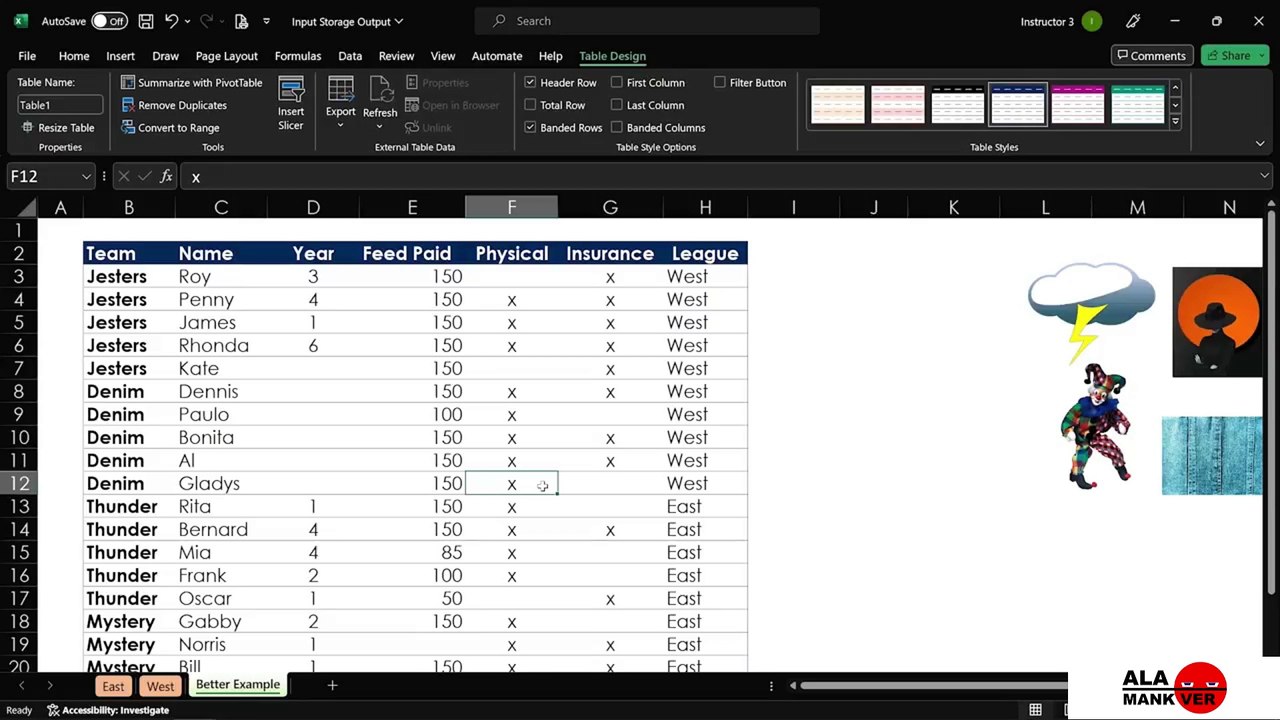Viewport: 1280px width, 720px height.
Task: Collapse the ribbon with chevron
Action: pyautogui.click(x=1260, y=145)
